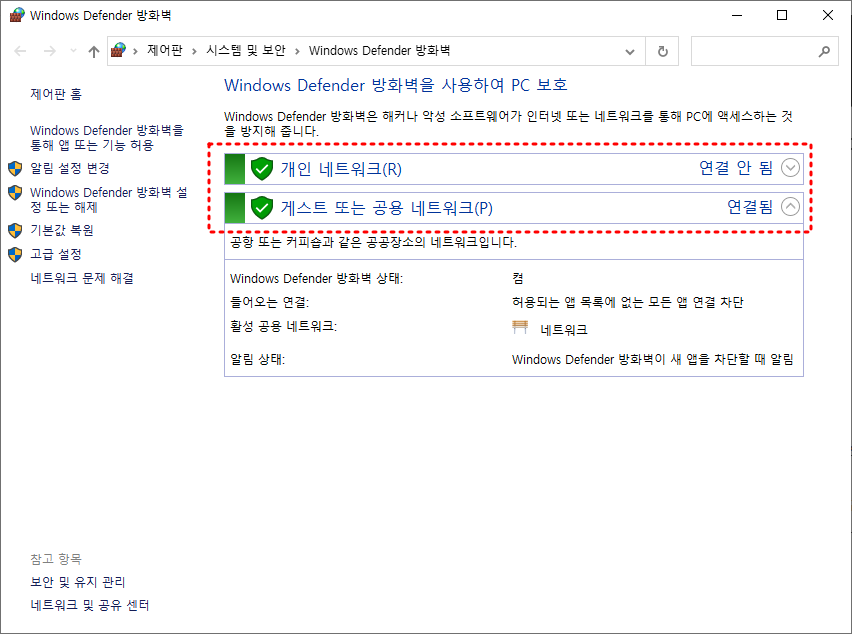Click green check shield of 공용 네트워크
The width and height of the screenshot is (852, 634).
click(262, 208)
